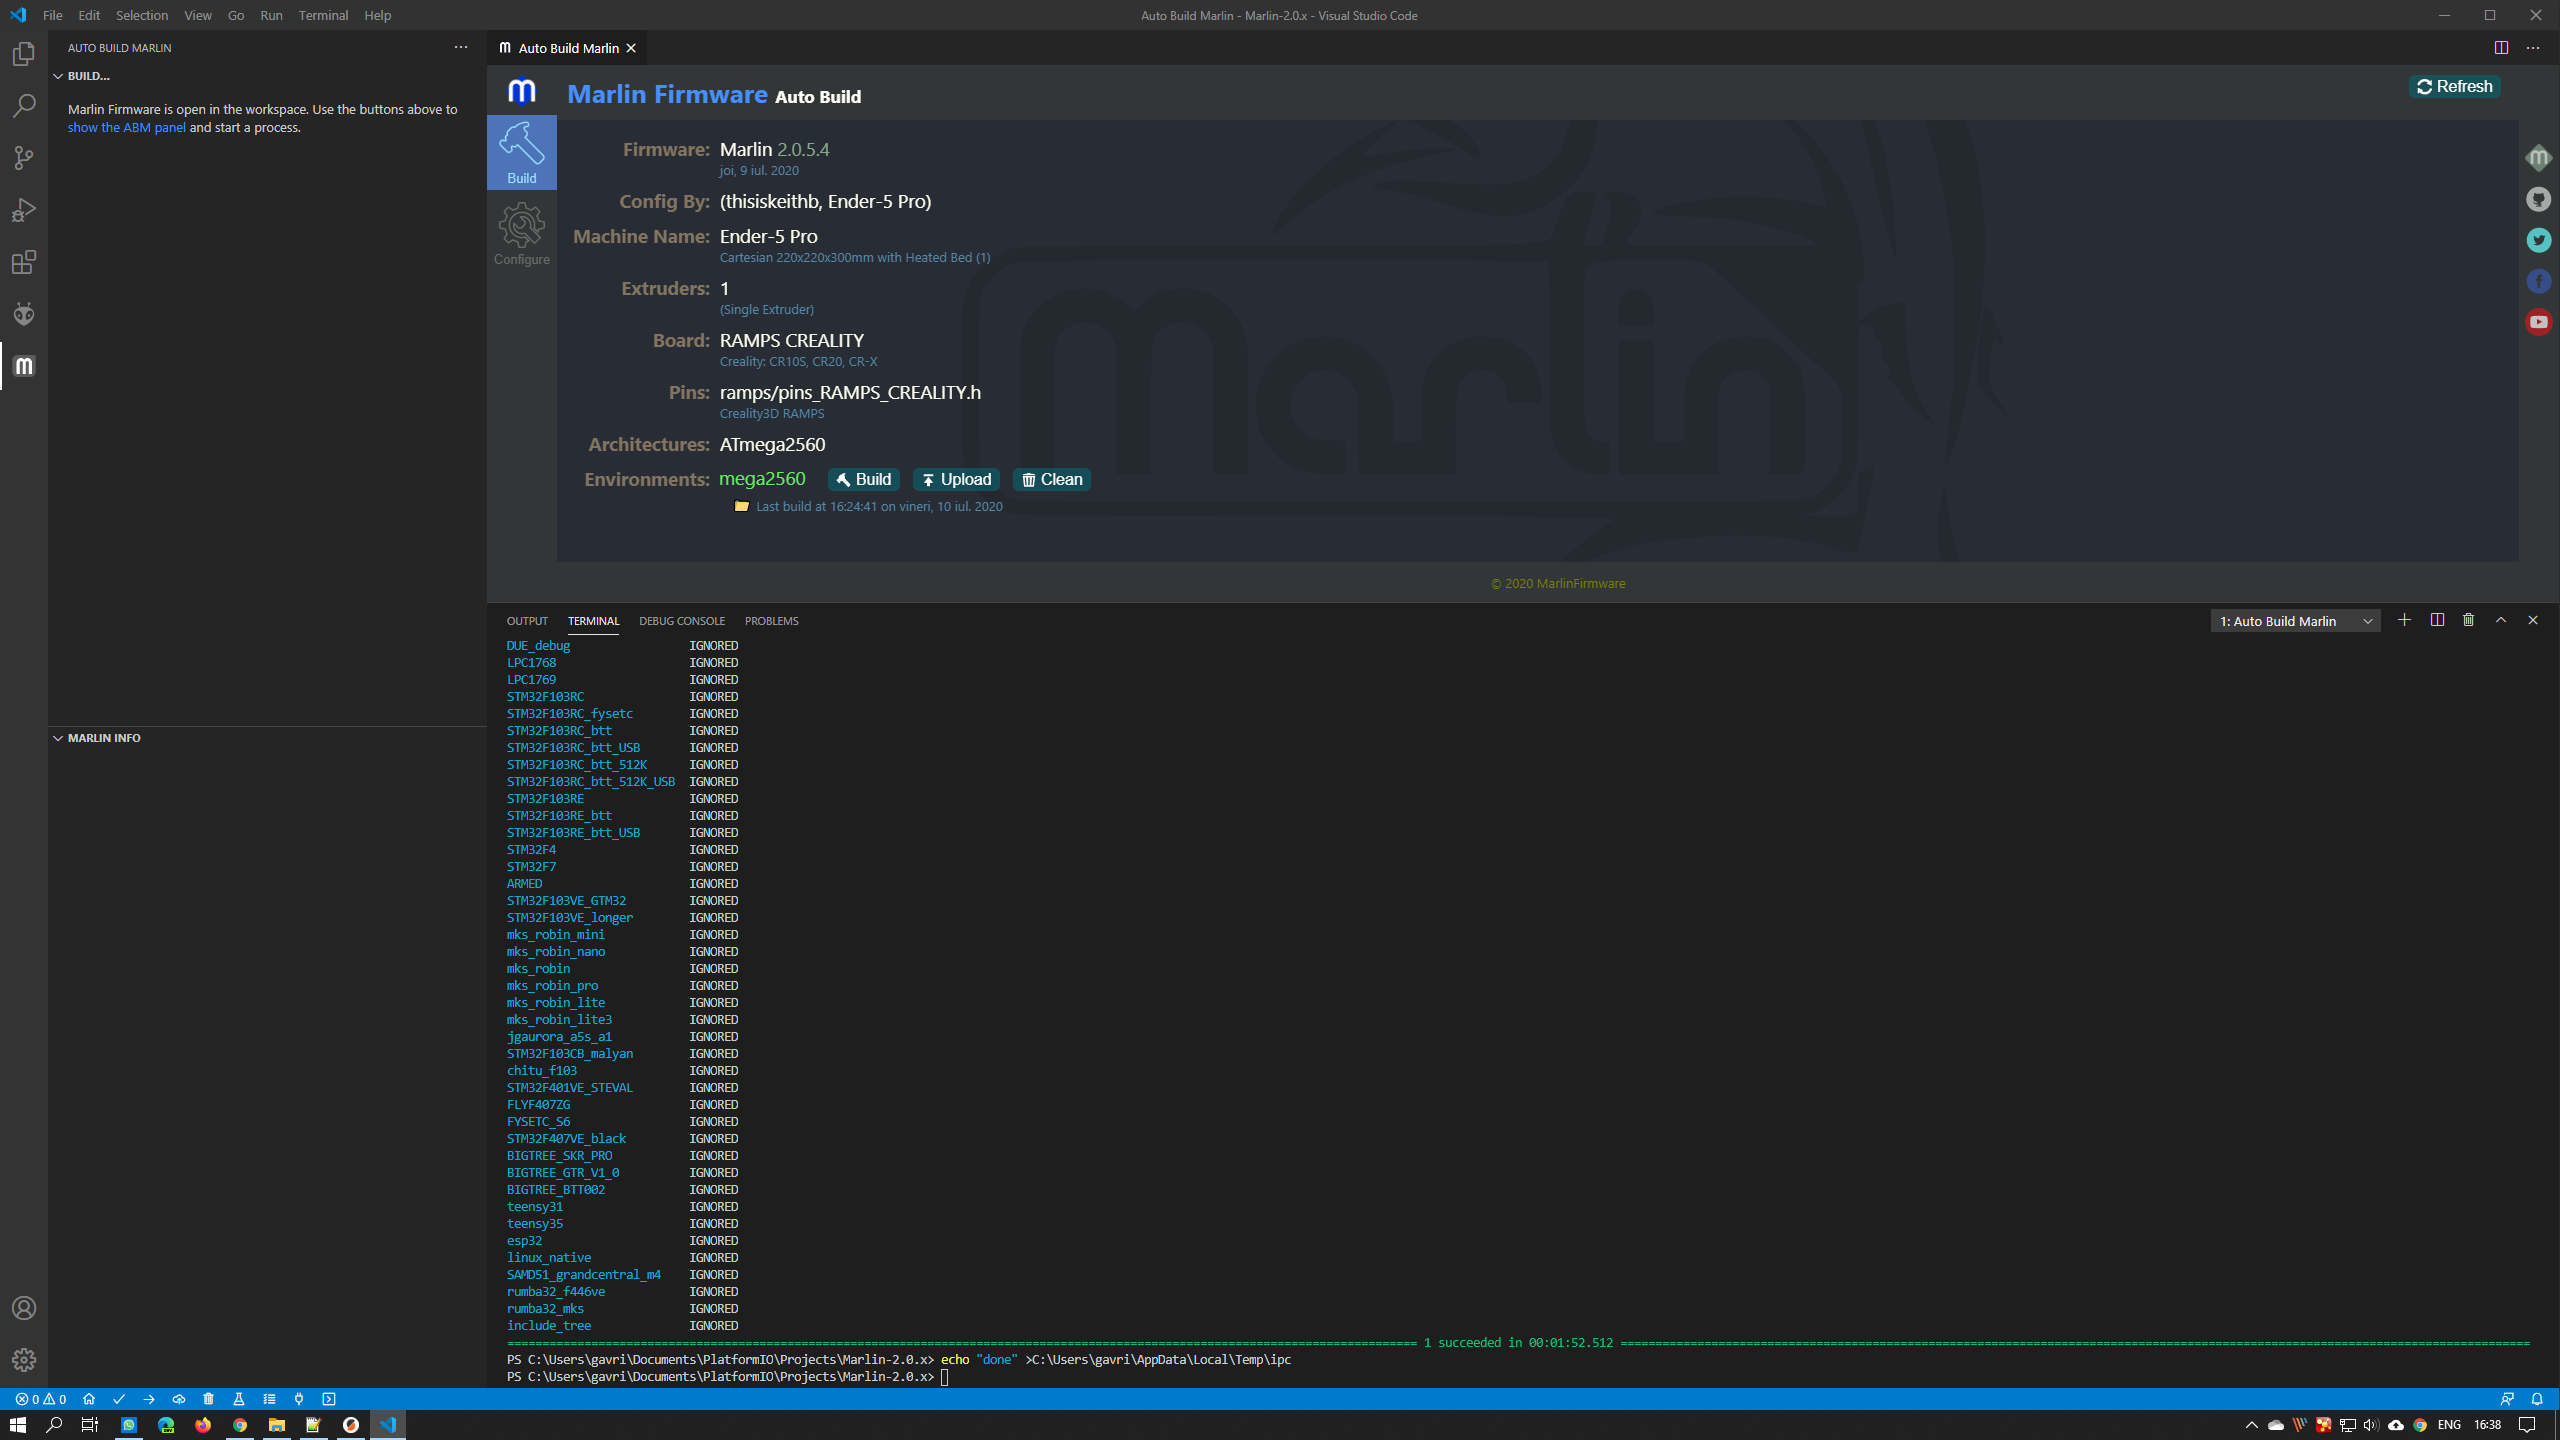Click PlatformIO Upload arrow in status bar
2560x1440 pixels.
click(x=149, y=1399)
